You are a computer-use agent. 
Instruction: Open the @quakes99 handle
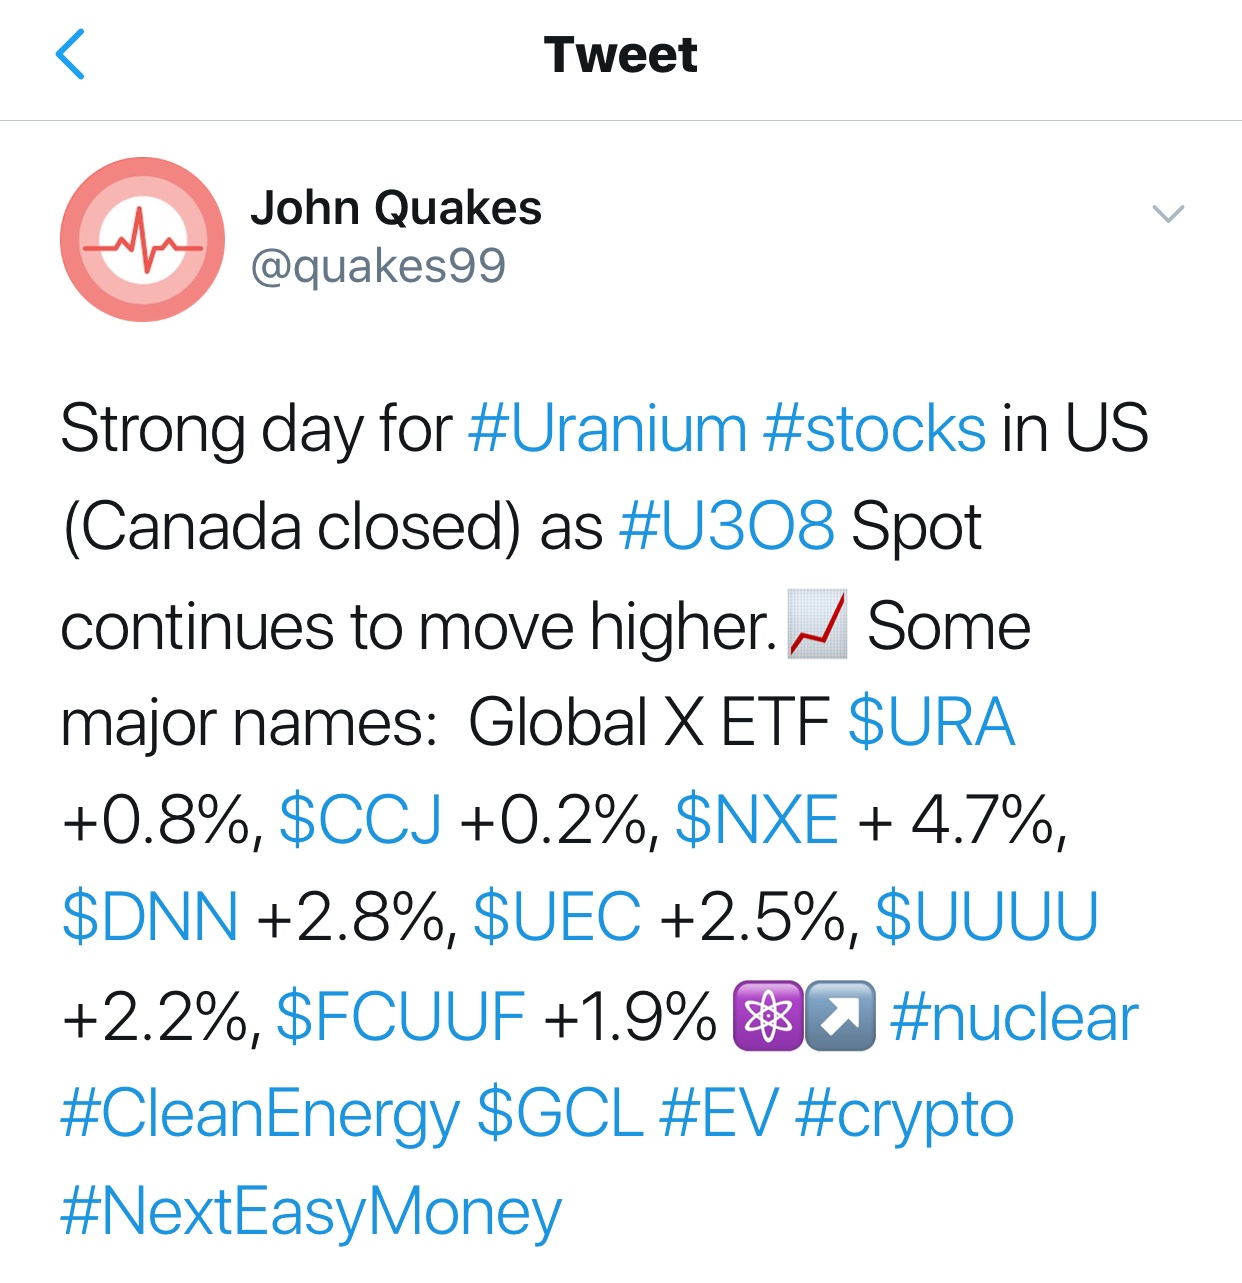pos(378,266)
